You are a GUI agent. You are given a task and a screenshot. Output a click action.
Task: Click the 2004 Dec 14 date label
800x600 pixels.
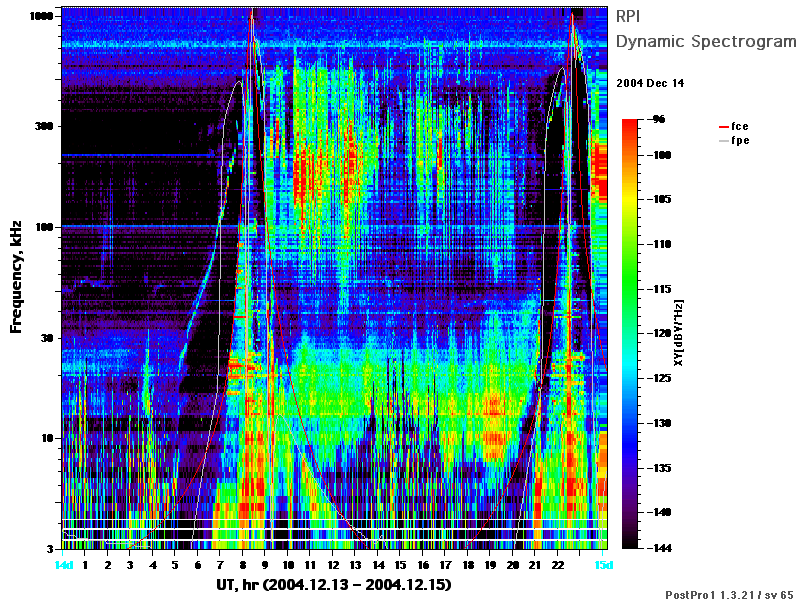point(650,83)
